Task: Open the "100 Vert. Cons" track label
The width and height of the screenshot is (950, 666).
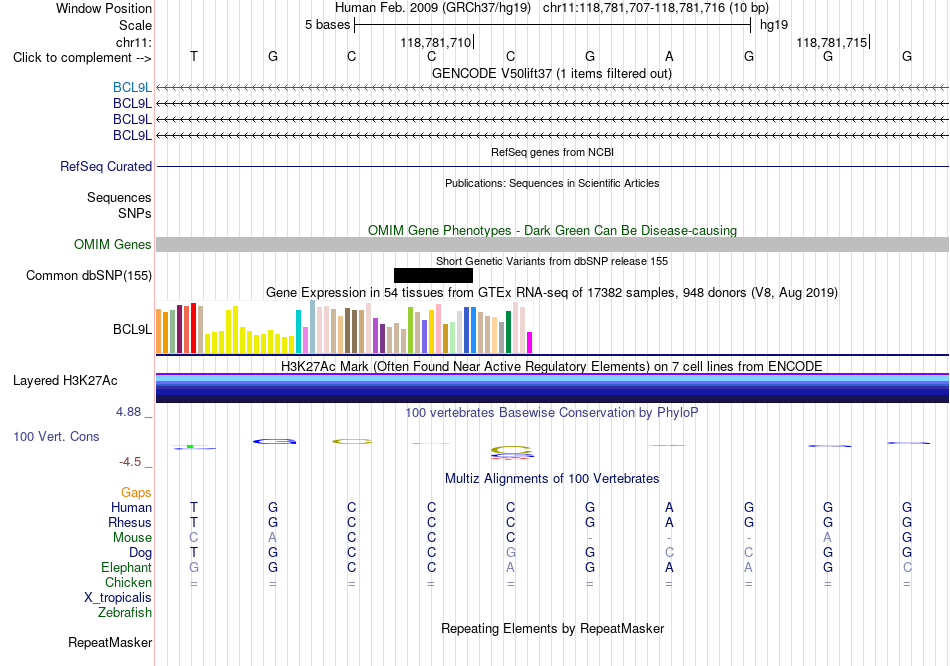Action: tap(56, 436)
